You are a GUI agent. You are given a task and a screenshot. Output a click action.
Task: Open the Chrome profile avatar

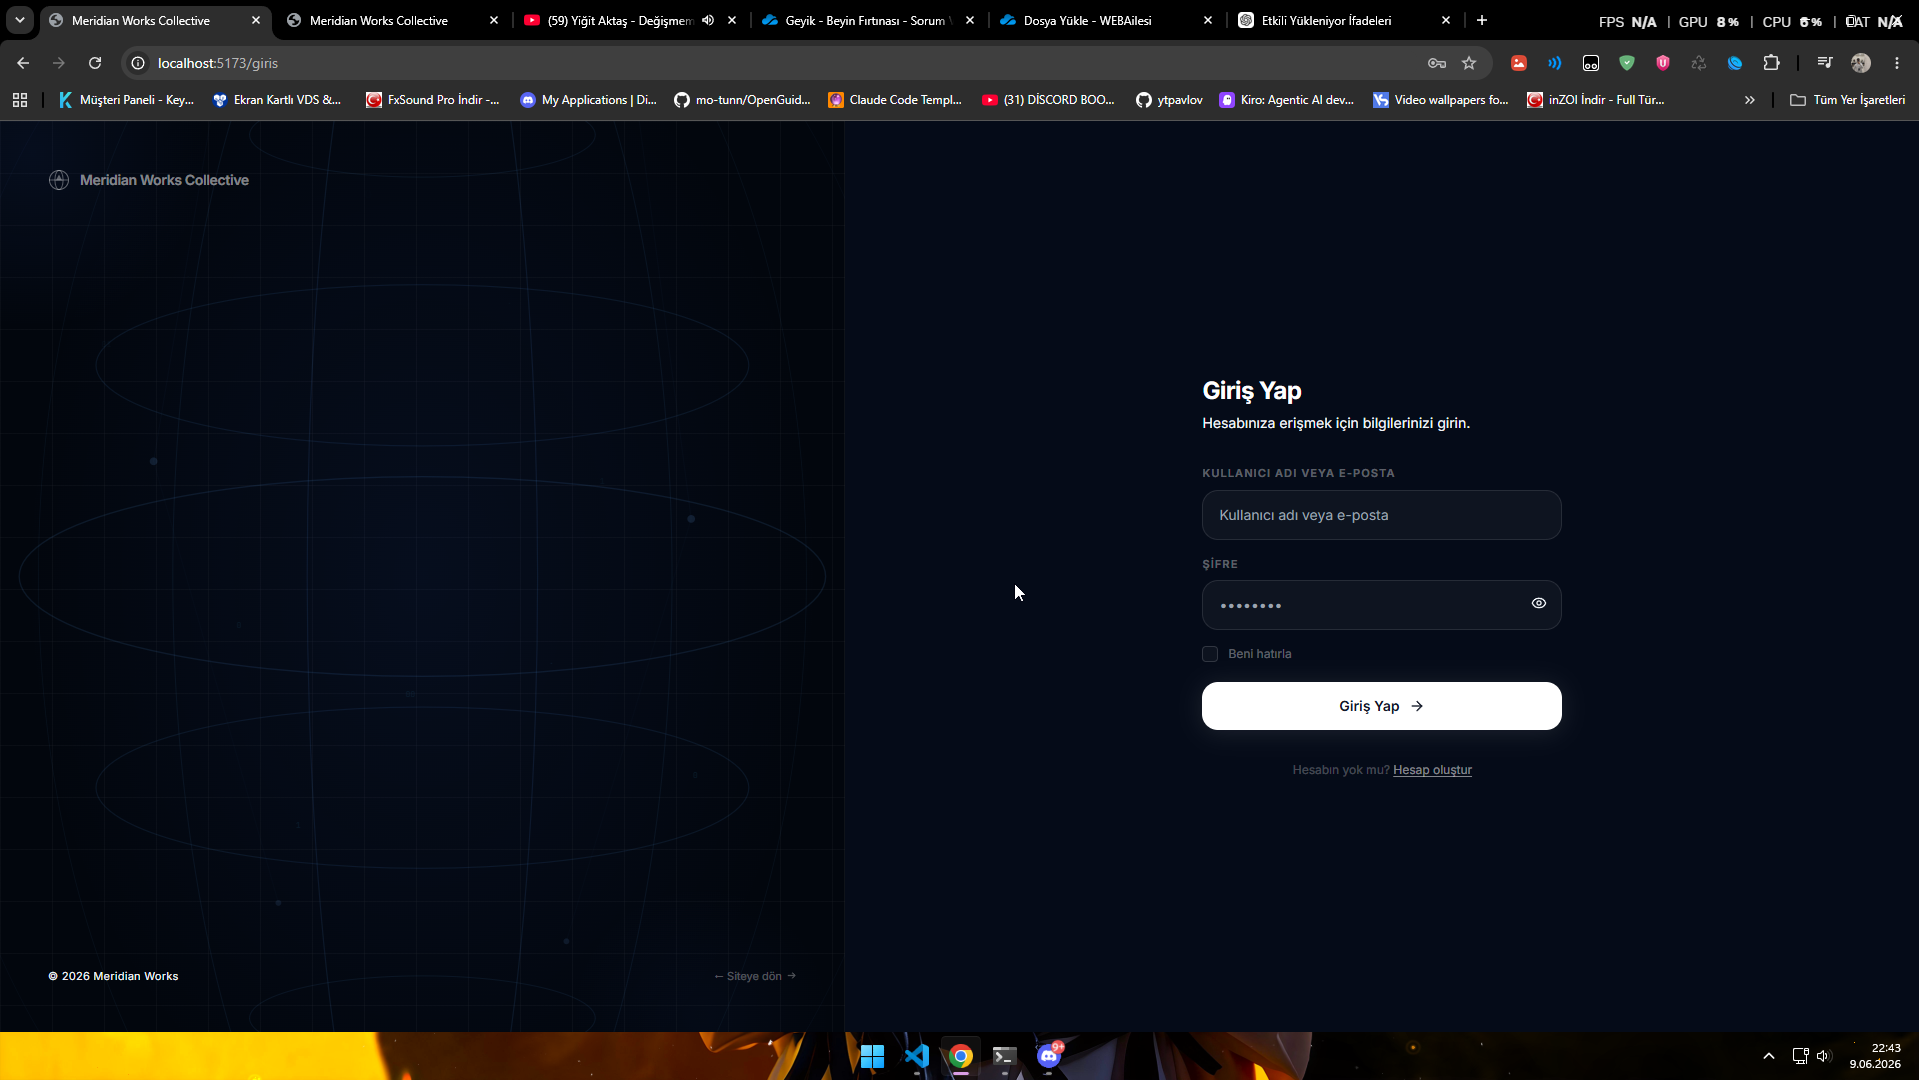1861,63
